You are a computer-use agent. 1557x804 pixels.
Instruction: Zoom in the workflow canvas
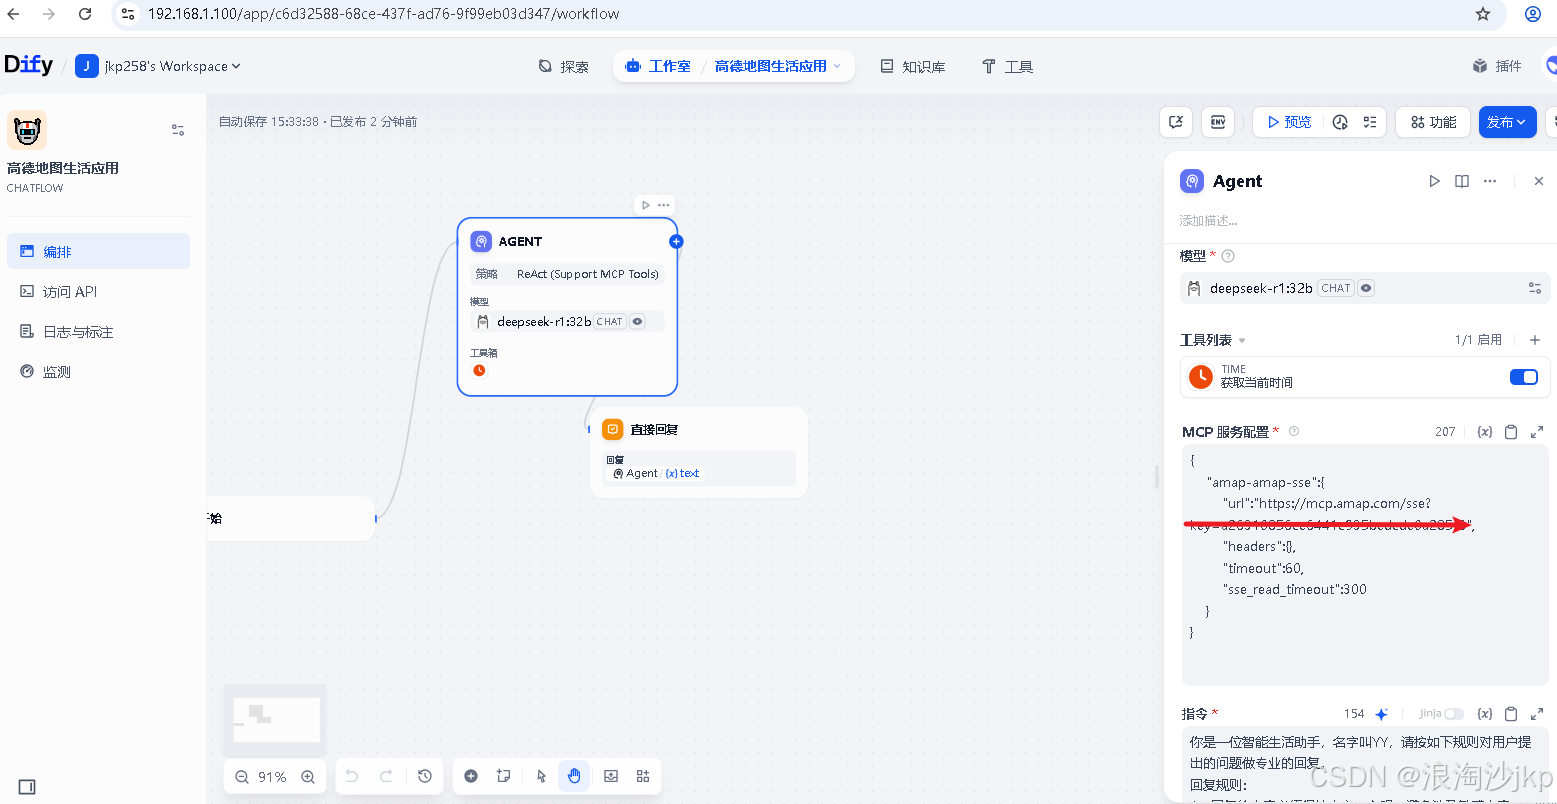click(308, 777)
